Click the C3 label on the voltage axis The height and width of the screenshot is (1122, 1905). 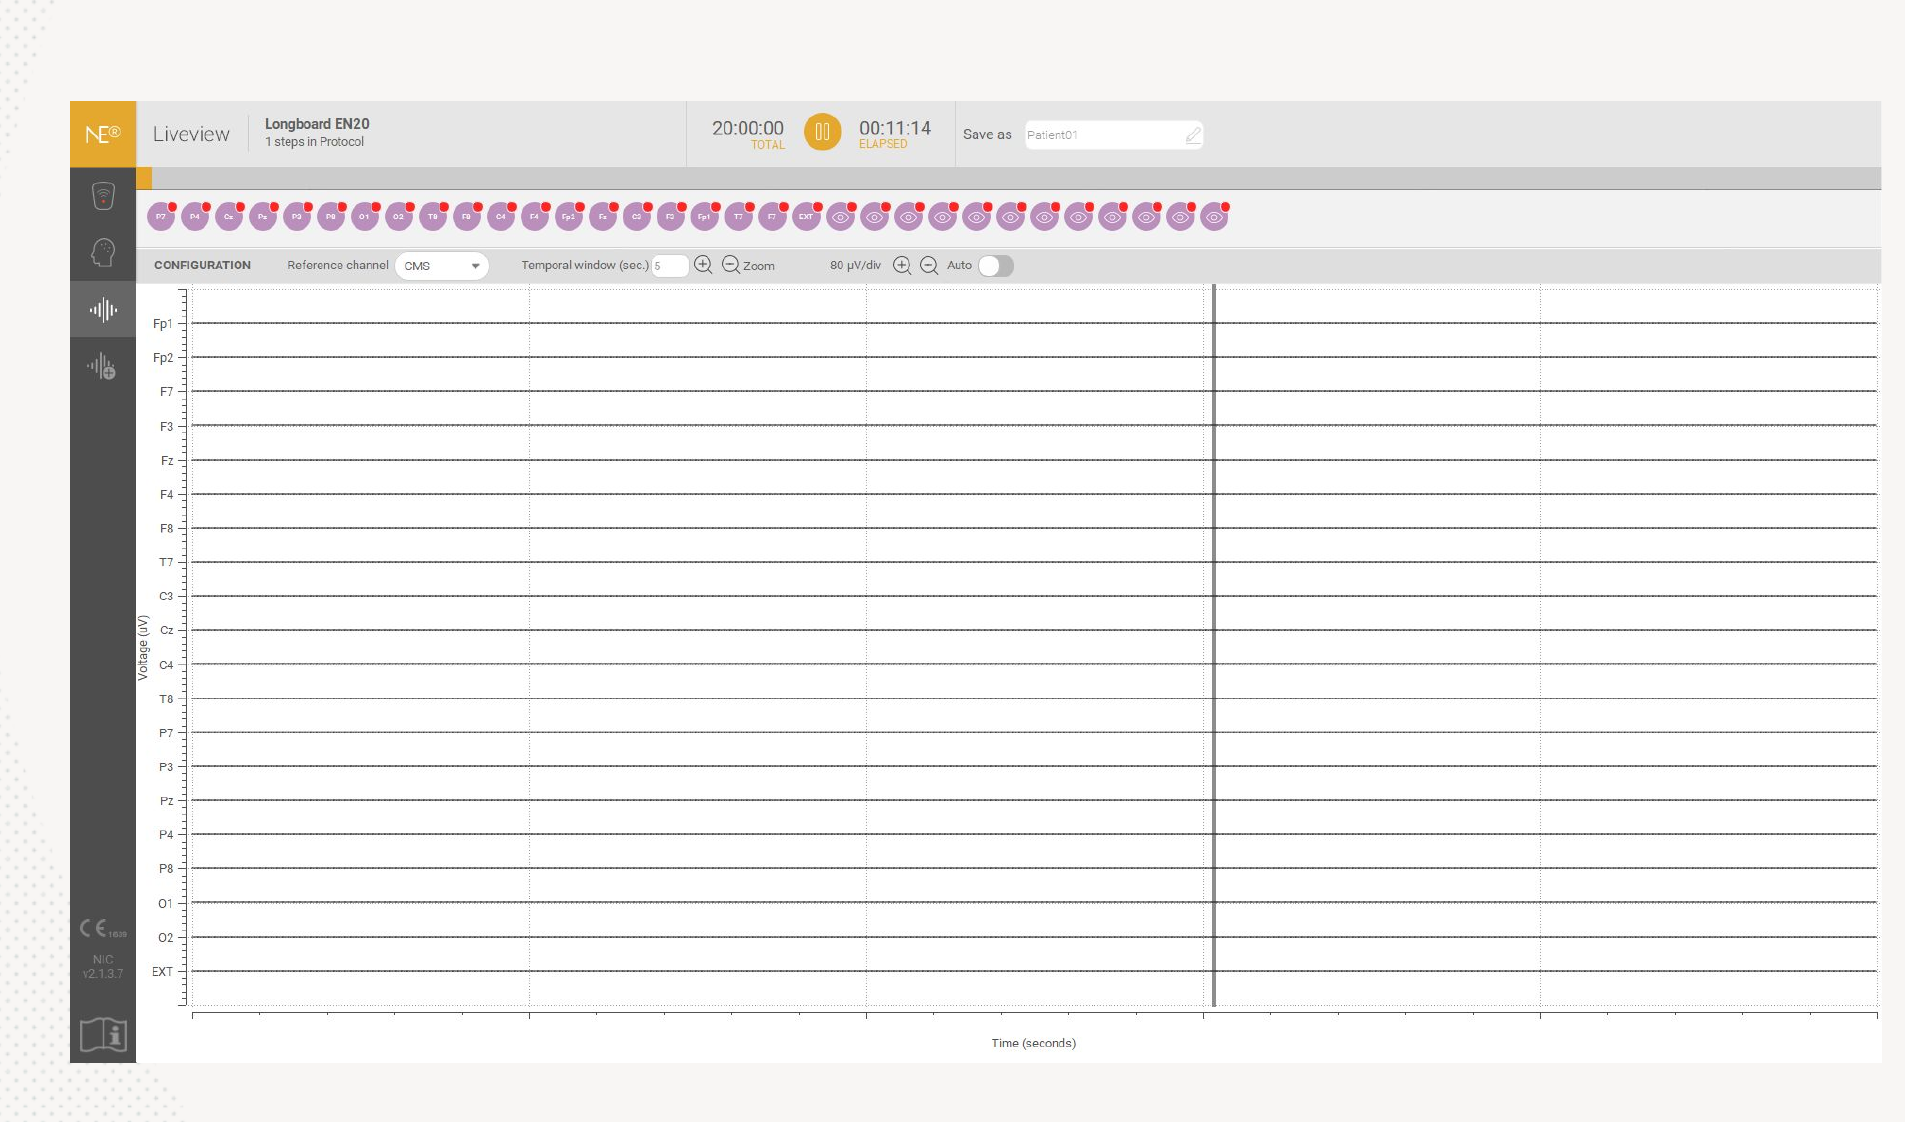166,597
